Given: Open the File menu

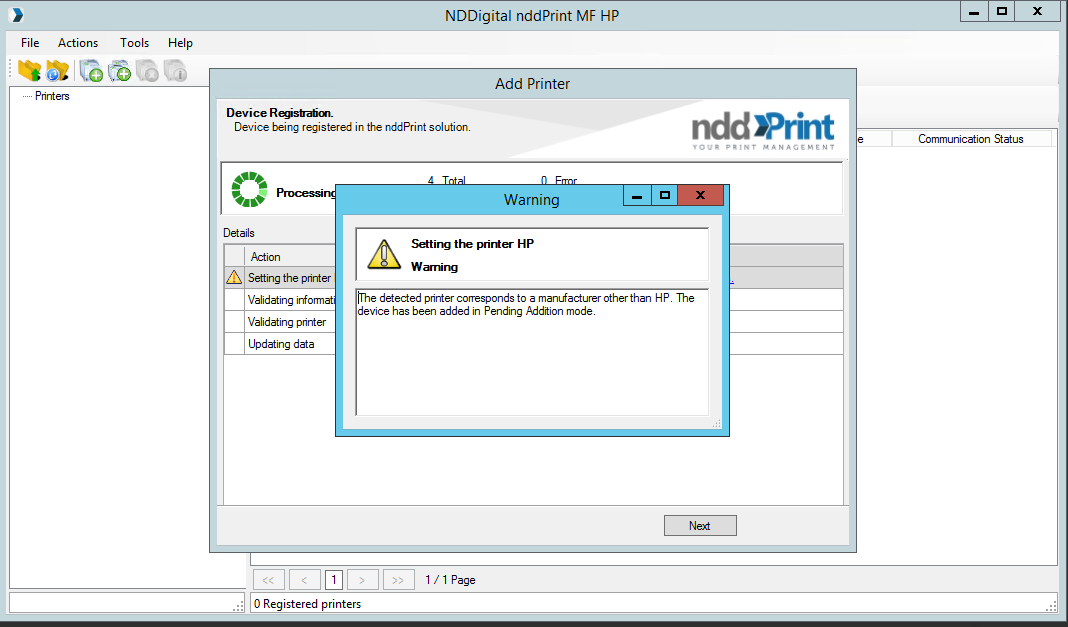Looking at the screenshot, I should [x=30, y=43].
